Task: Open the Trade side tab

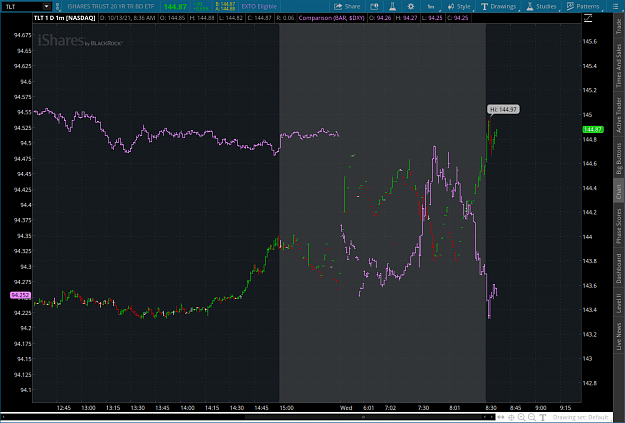Action: tap(618, 26)
